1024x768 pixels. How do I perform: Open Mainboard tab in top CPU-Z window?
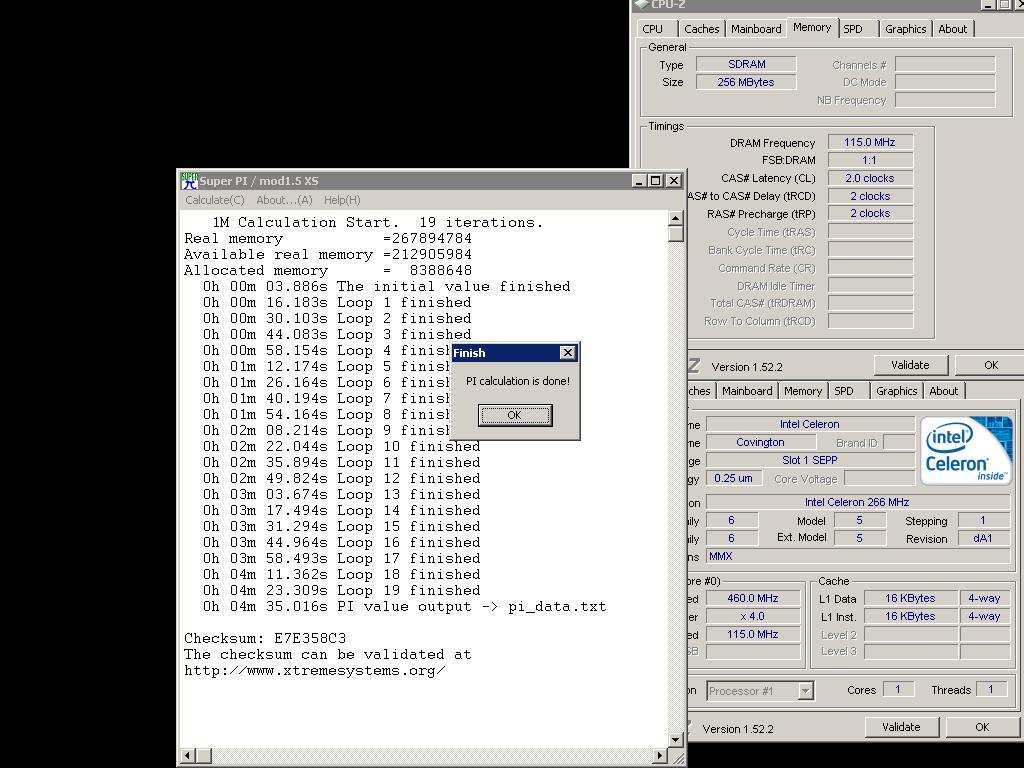tap(756, 29)
